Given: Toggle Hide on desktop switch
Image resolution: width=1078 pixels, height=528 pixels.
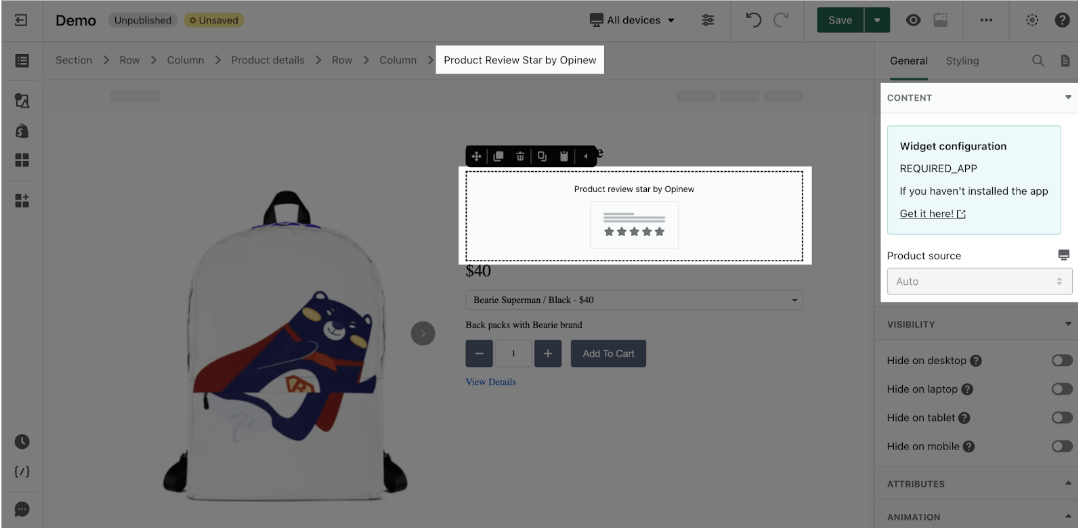Looking at the screenshot, I should (1062, 360).
